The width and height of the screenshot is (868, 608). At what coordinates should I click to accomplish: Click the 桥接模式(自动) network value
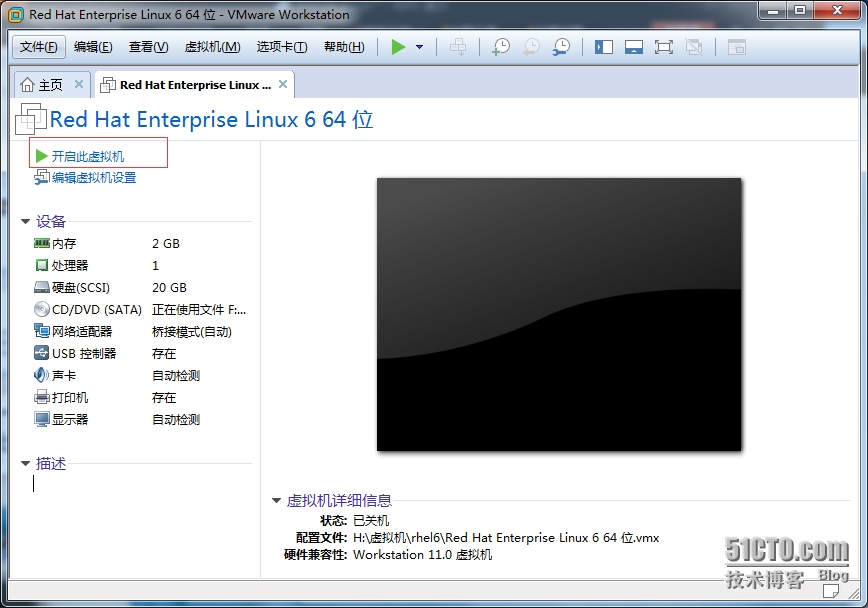pyautogui.click(x=192, y=332)
